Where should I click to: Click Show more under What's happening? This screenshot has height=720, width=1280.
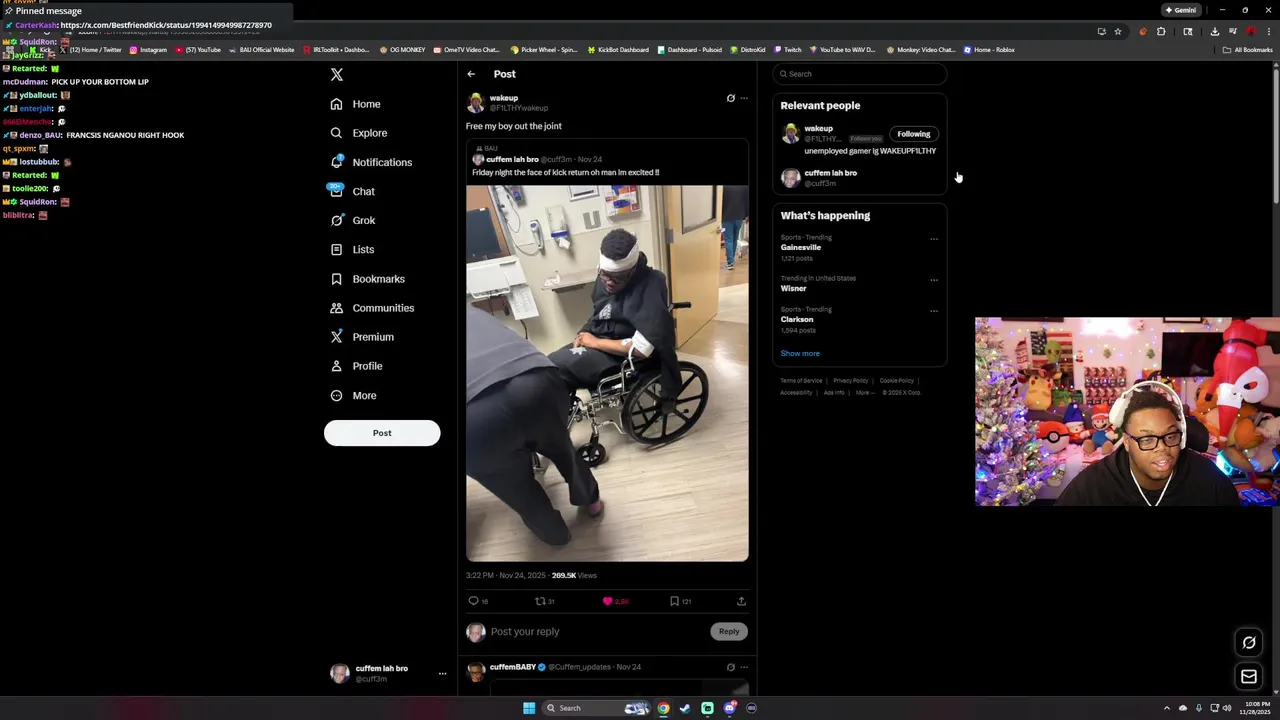point(800,353)
